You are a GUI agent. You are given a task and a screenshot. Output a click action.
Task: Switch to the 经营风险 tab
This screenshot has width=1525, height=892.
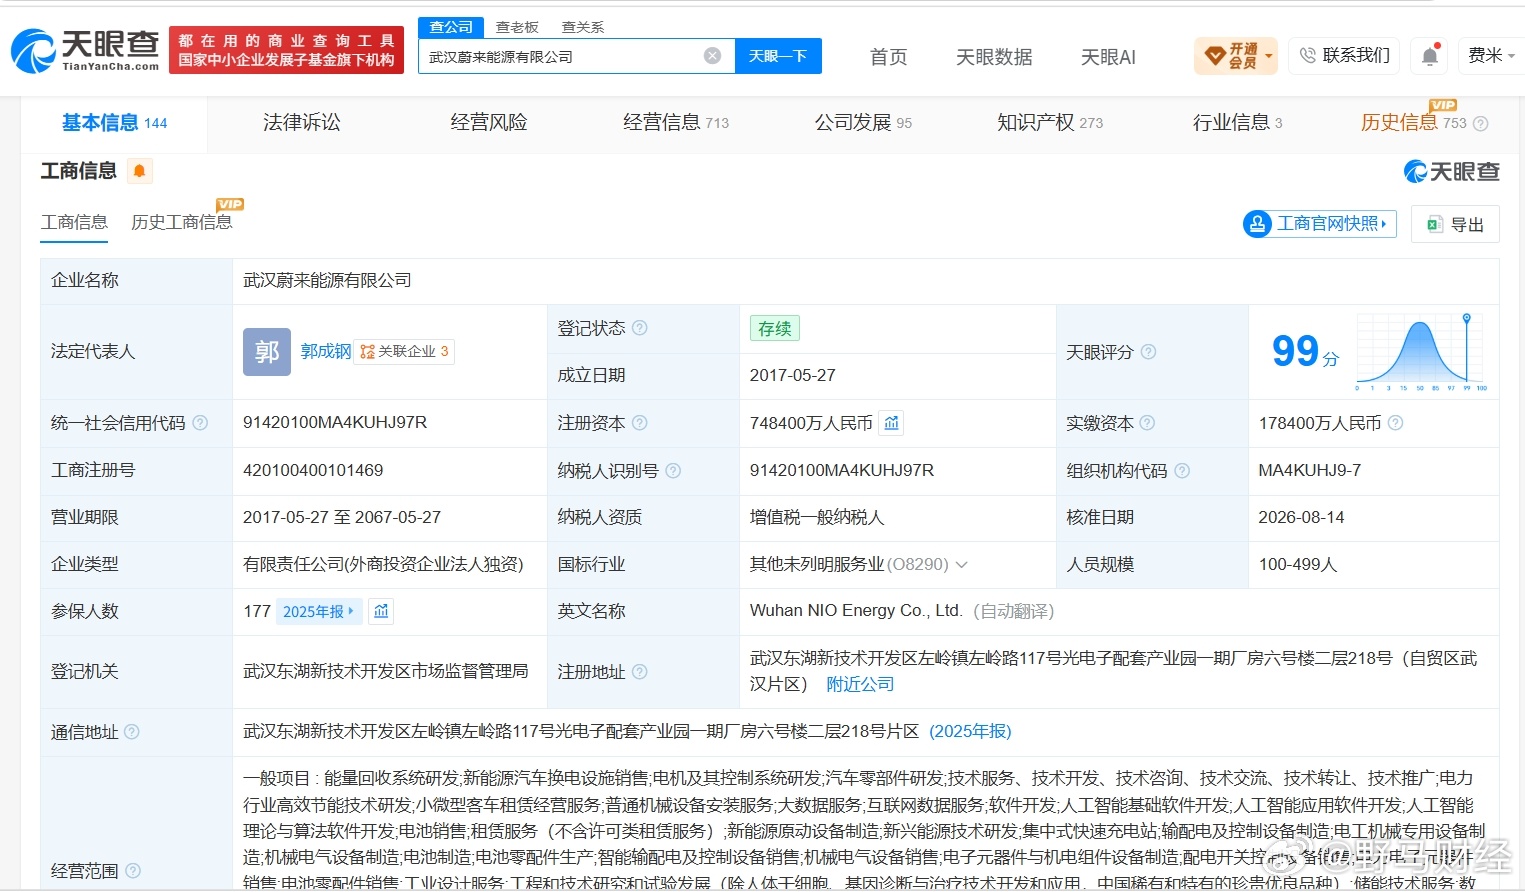click(488, 122)
